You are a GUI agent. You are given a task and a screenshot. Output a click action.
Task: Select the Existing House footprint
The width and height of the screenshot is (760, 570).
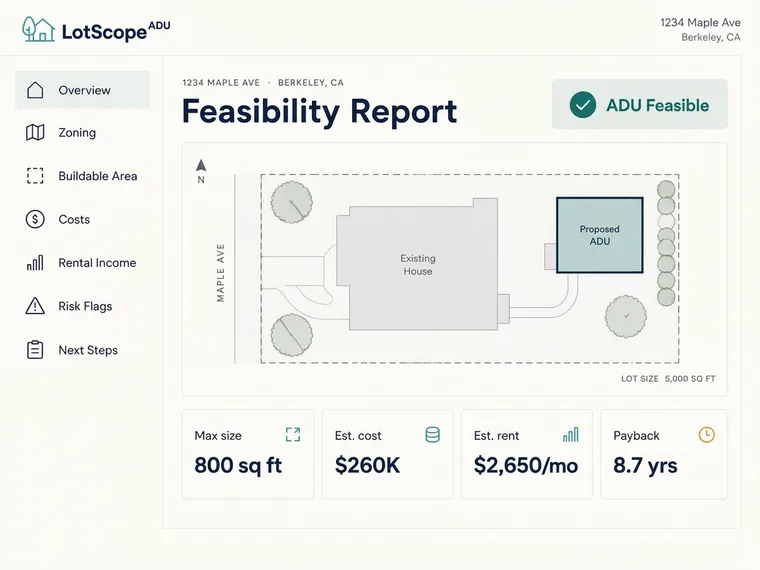point(418,265)
